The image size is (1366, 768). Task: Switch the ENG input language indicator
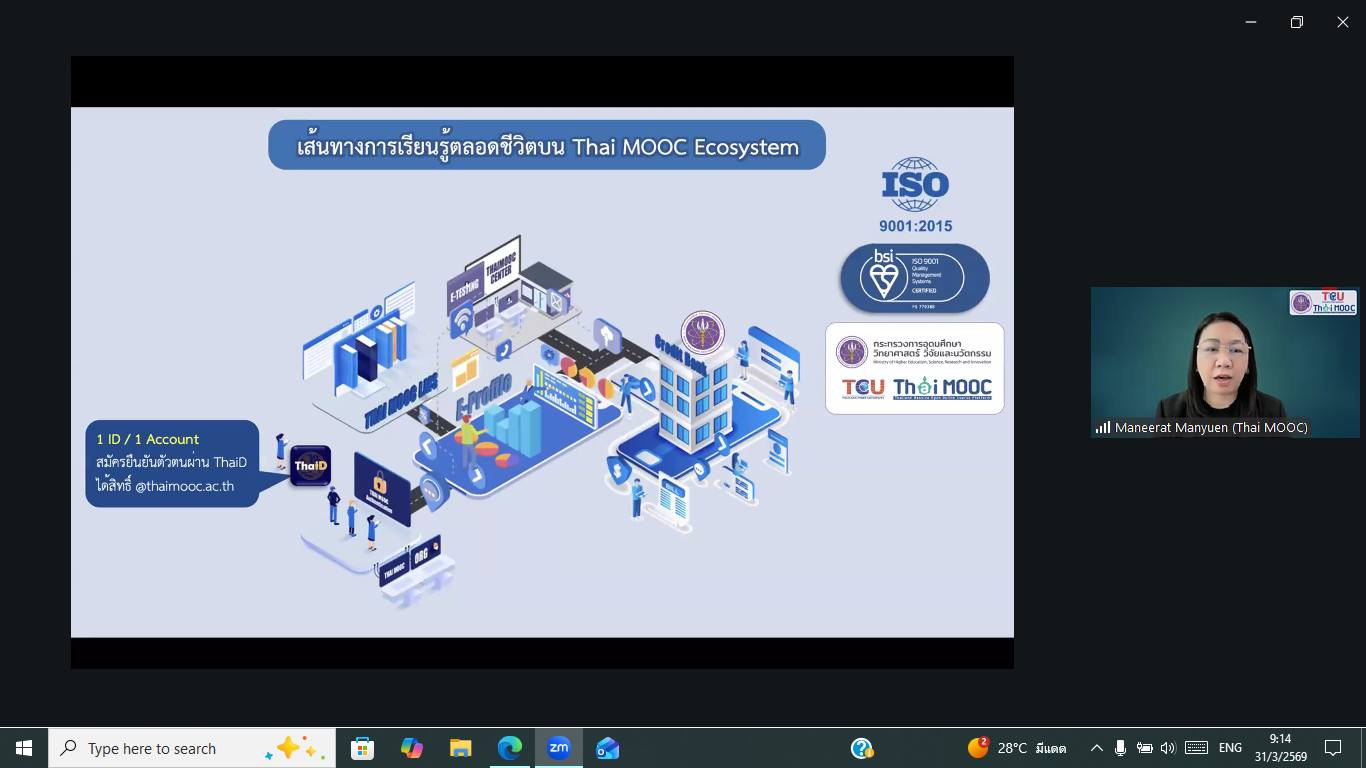pyautogui.click(x=1230, y=748)
